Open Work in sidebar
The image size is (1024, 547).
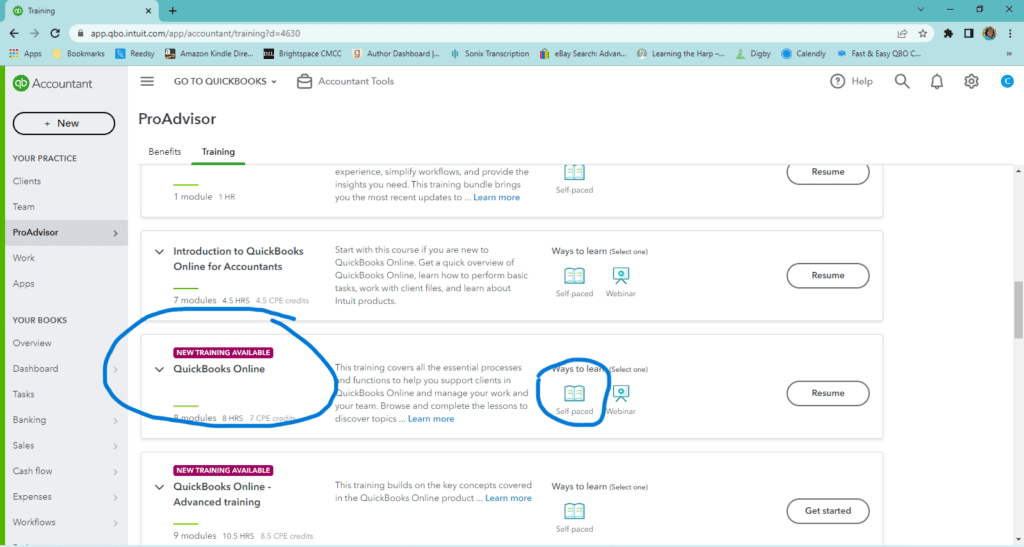pos(24,258)
